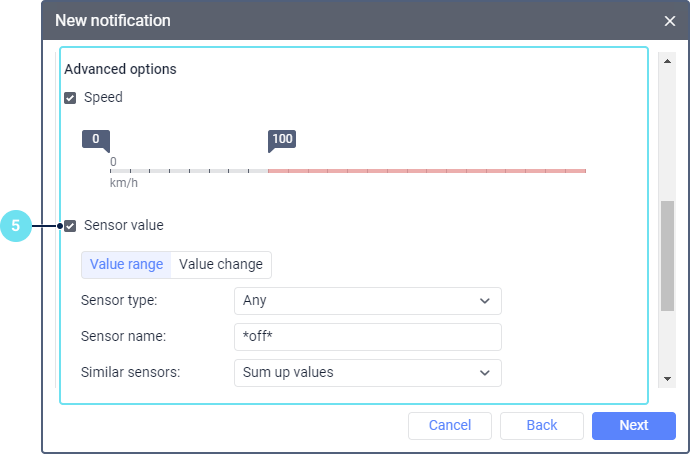This screenshot has width=690, height=454.
Task: Click the Next button
Action: [x=633, y=425]
